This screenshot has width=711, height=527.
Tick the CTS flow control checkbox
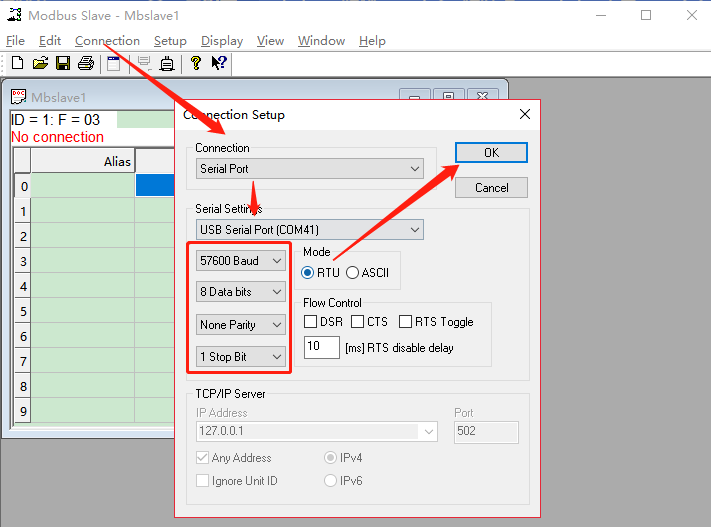pos(358,322)
